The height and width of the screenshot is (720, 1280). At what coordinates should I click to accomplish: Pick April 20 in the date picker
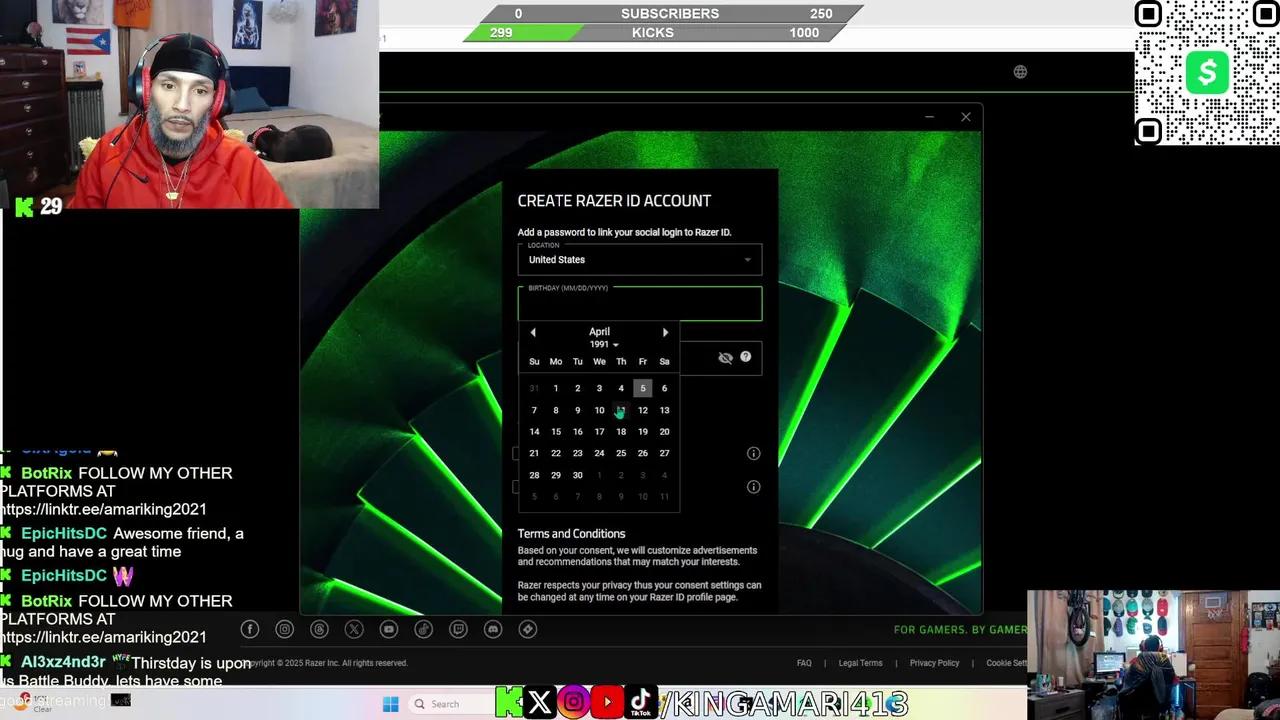(x=664, y=432)
